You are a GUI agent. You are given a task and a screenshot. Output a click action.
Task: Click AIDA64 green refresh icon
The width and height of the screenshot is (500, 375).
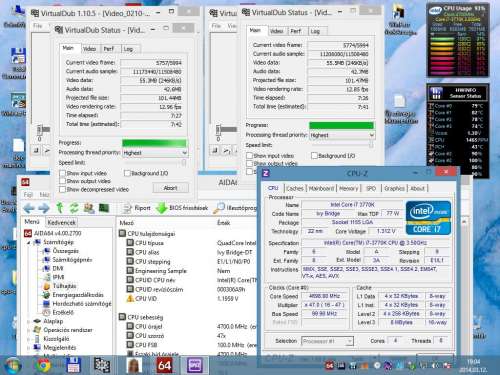click(74, 208)
